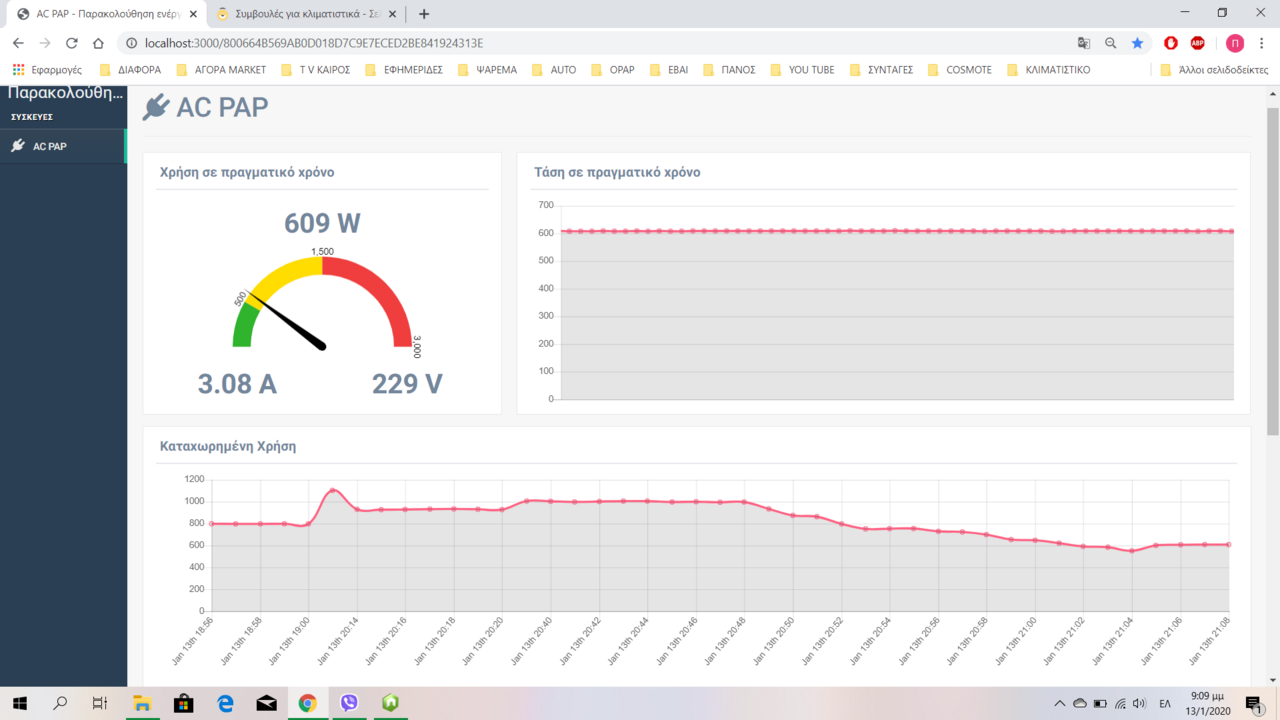Open the Mail app from taskbar

click(x=266, y=703)
